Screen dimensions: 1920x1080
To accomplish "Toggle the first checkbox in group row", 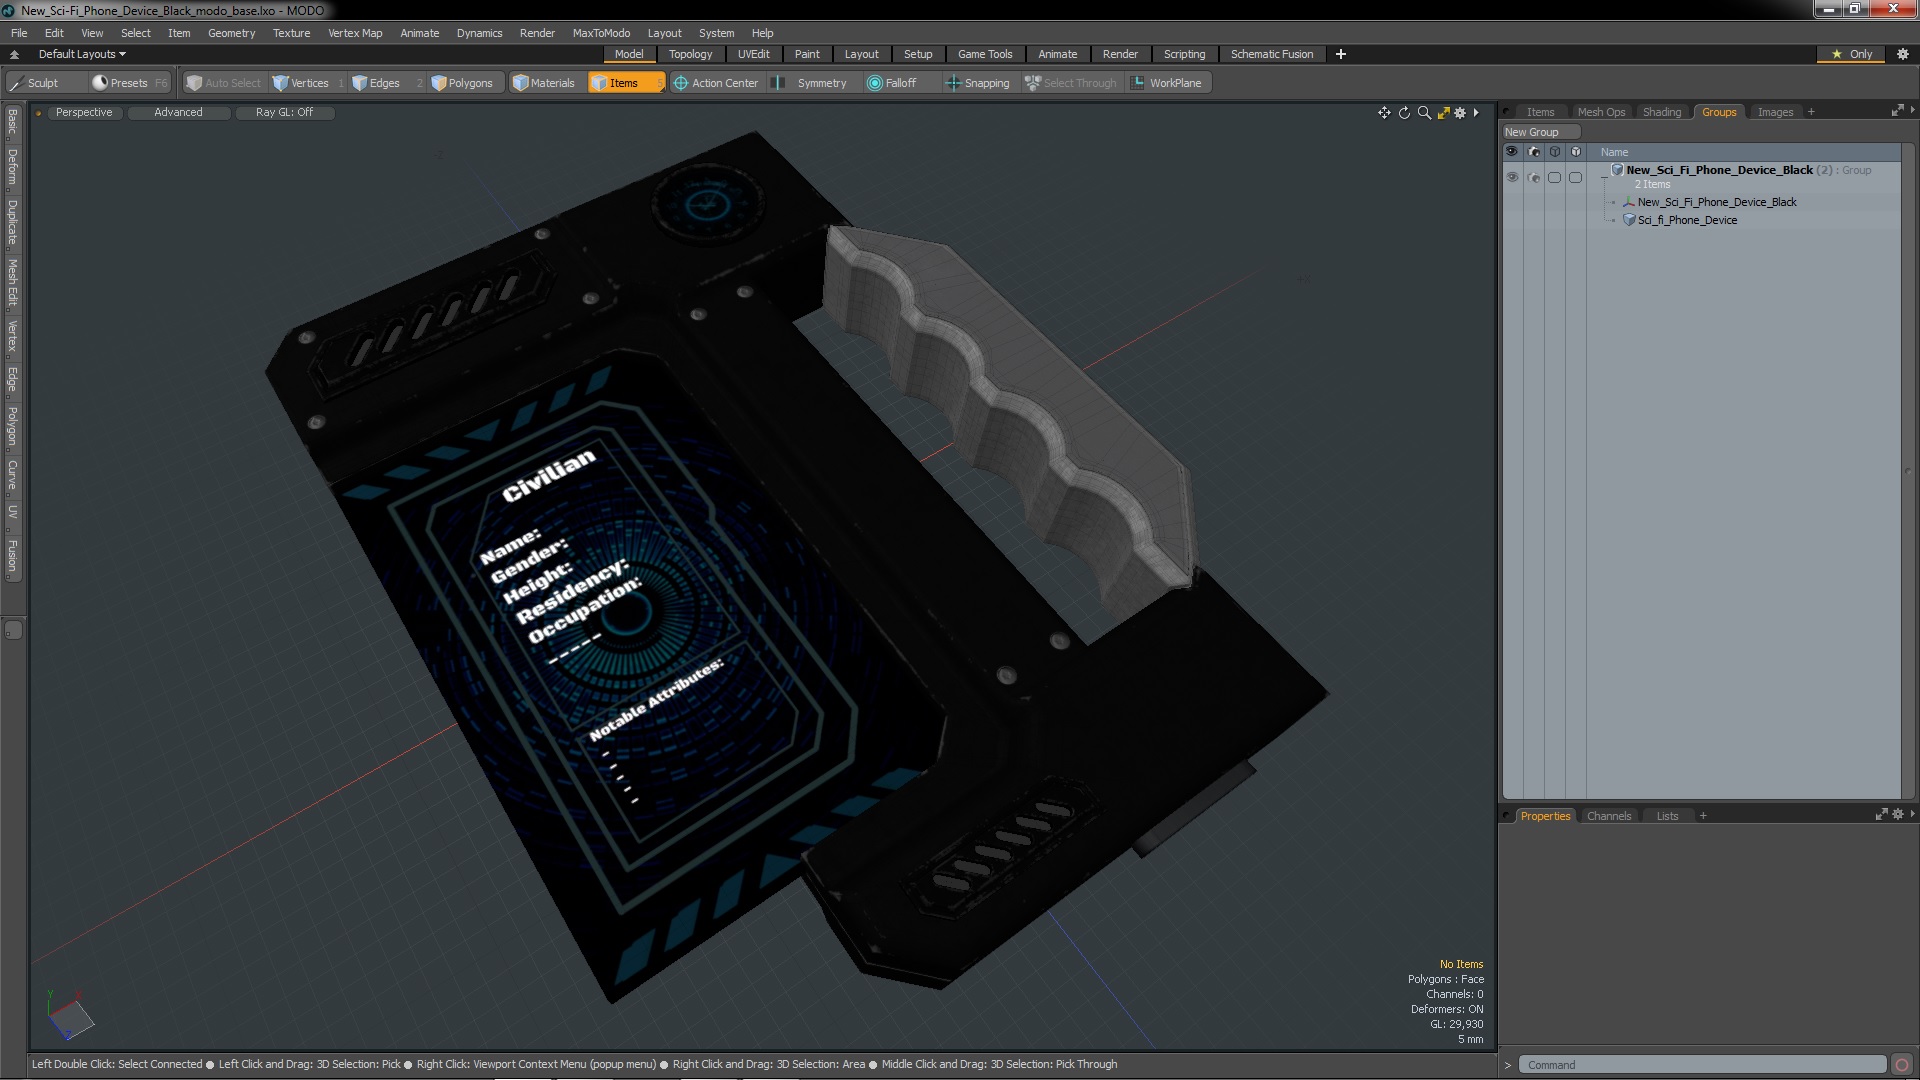I will point(1554,177).
